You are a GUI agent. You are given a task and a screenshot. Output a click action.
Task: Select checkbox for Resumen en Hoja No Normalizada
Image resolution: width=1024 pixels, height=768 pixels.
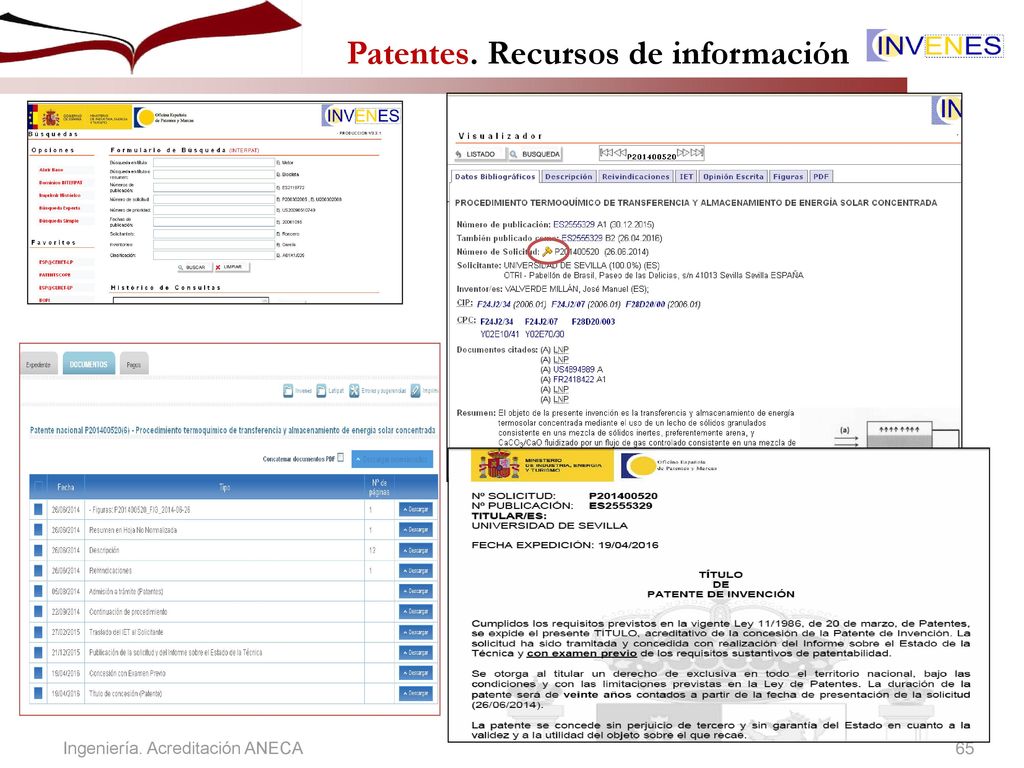(x=38, y=530)
